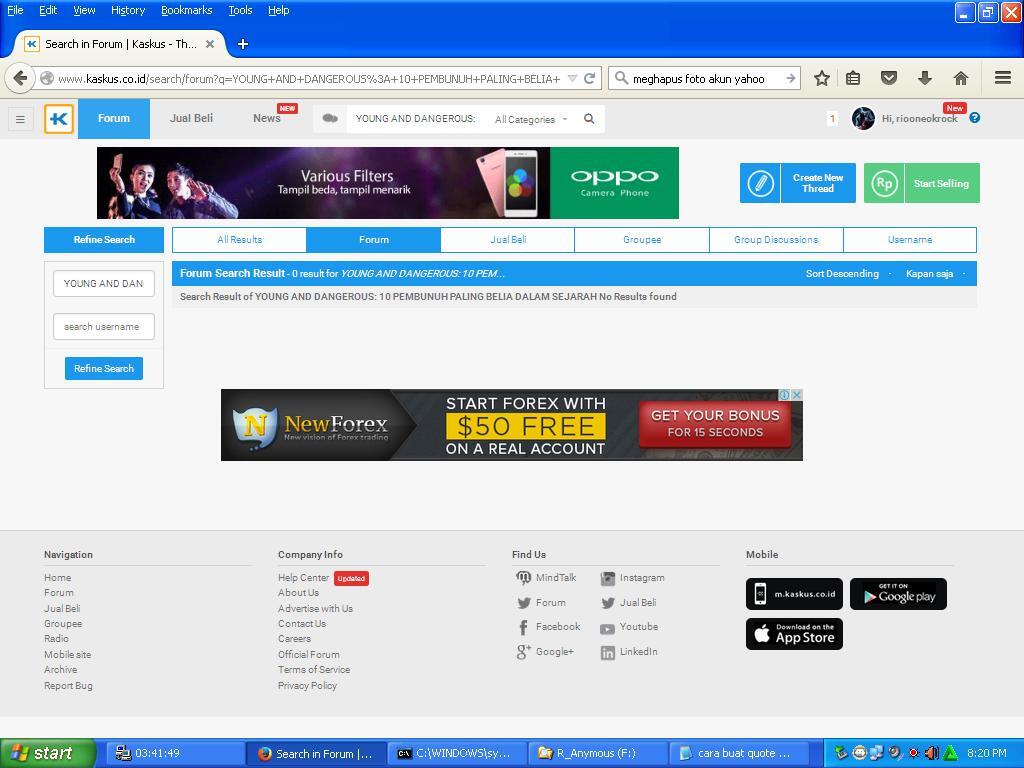This screenshot has width=1024, height=768.
Task: Open Jual Beli in the Kaskus header
Action: (x=191, y=118)
